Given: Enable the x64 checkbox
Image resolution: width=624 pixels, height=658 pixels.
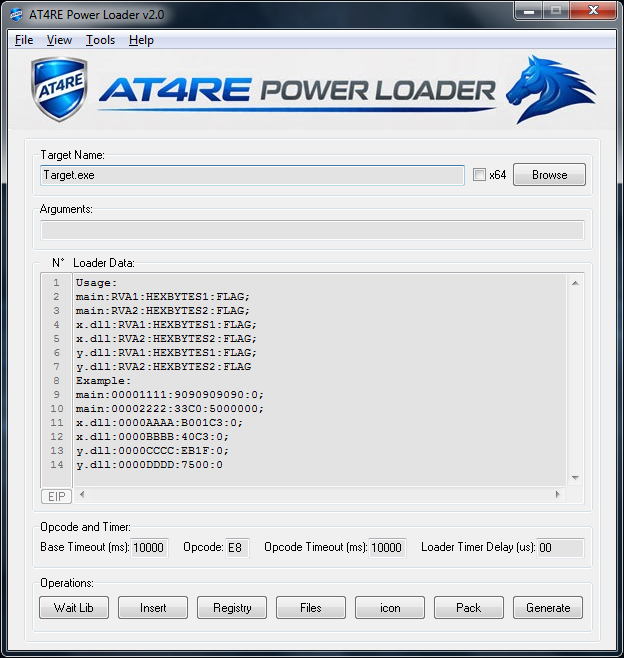Looking at the screenshot, I should [x=479, y=175].
